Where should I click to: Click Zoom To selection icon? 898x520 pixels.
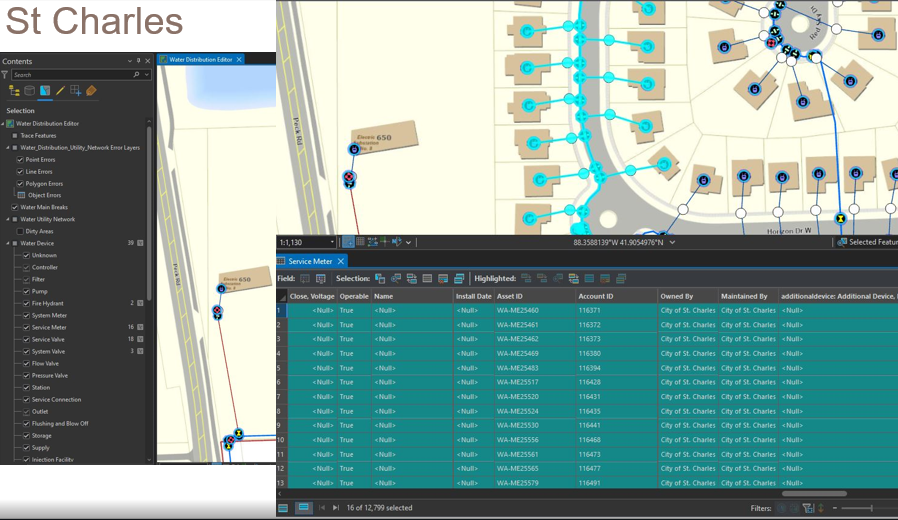396,278
